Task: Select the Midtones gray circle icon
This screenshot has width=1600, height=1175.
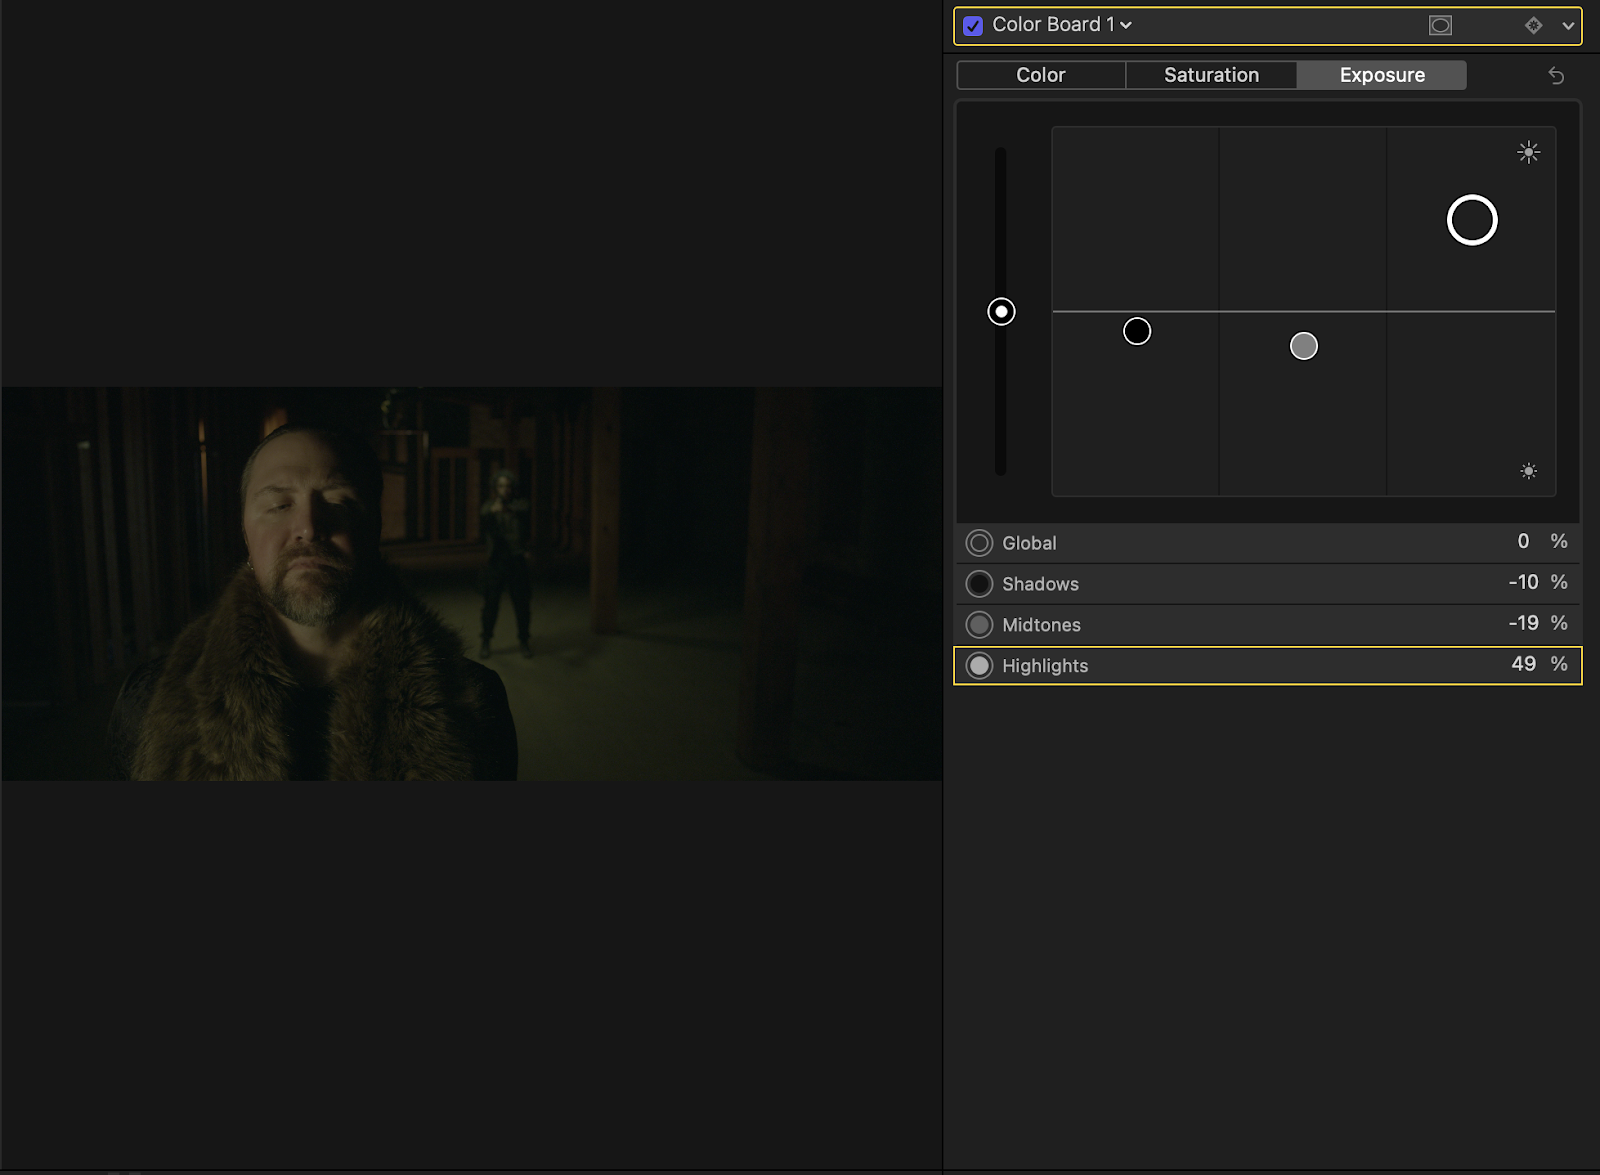Action: 979,625
